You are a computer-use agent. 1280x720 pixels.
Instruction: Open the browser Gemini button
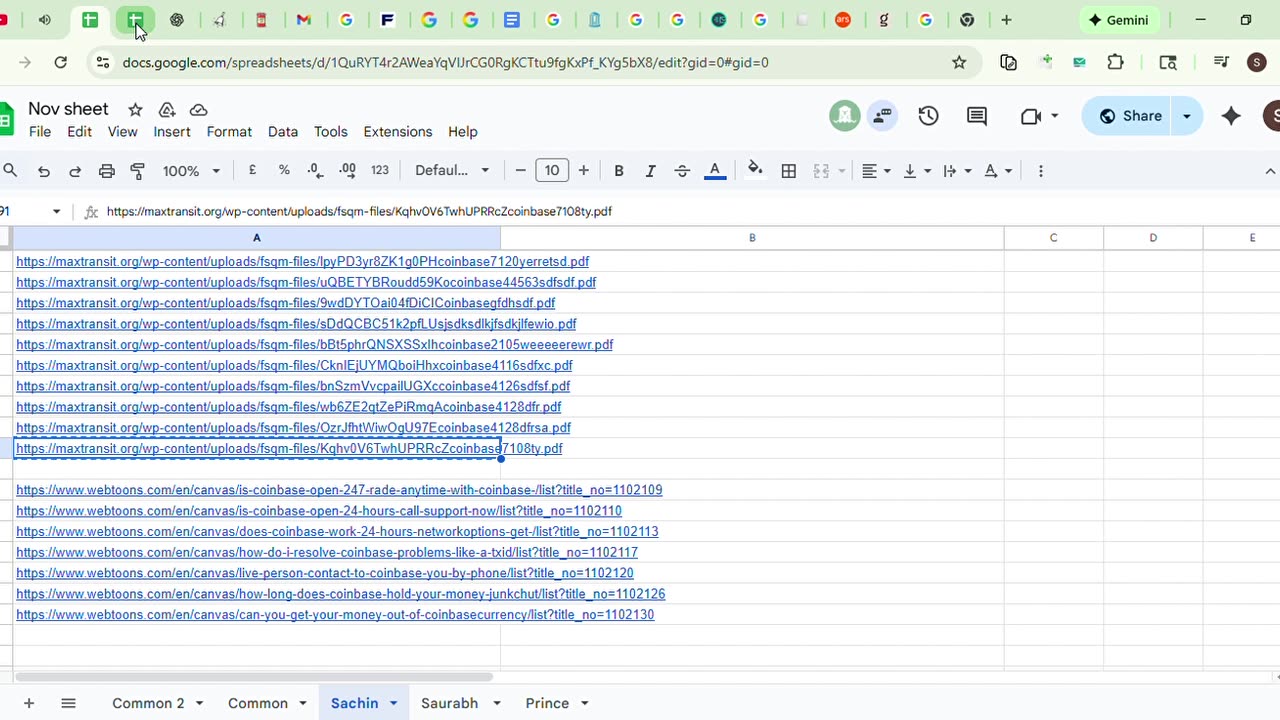point(1118,20)
